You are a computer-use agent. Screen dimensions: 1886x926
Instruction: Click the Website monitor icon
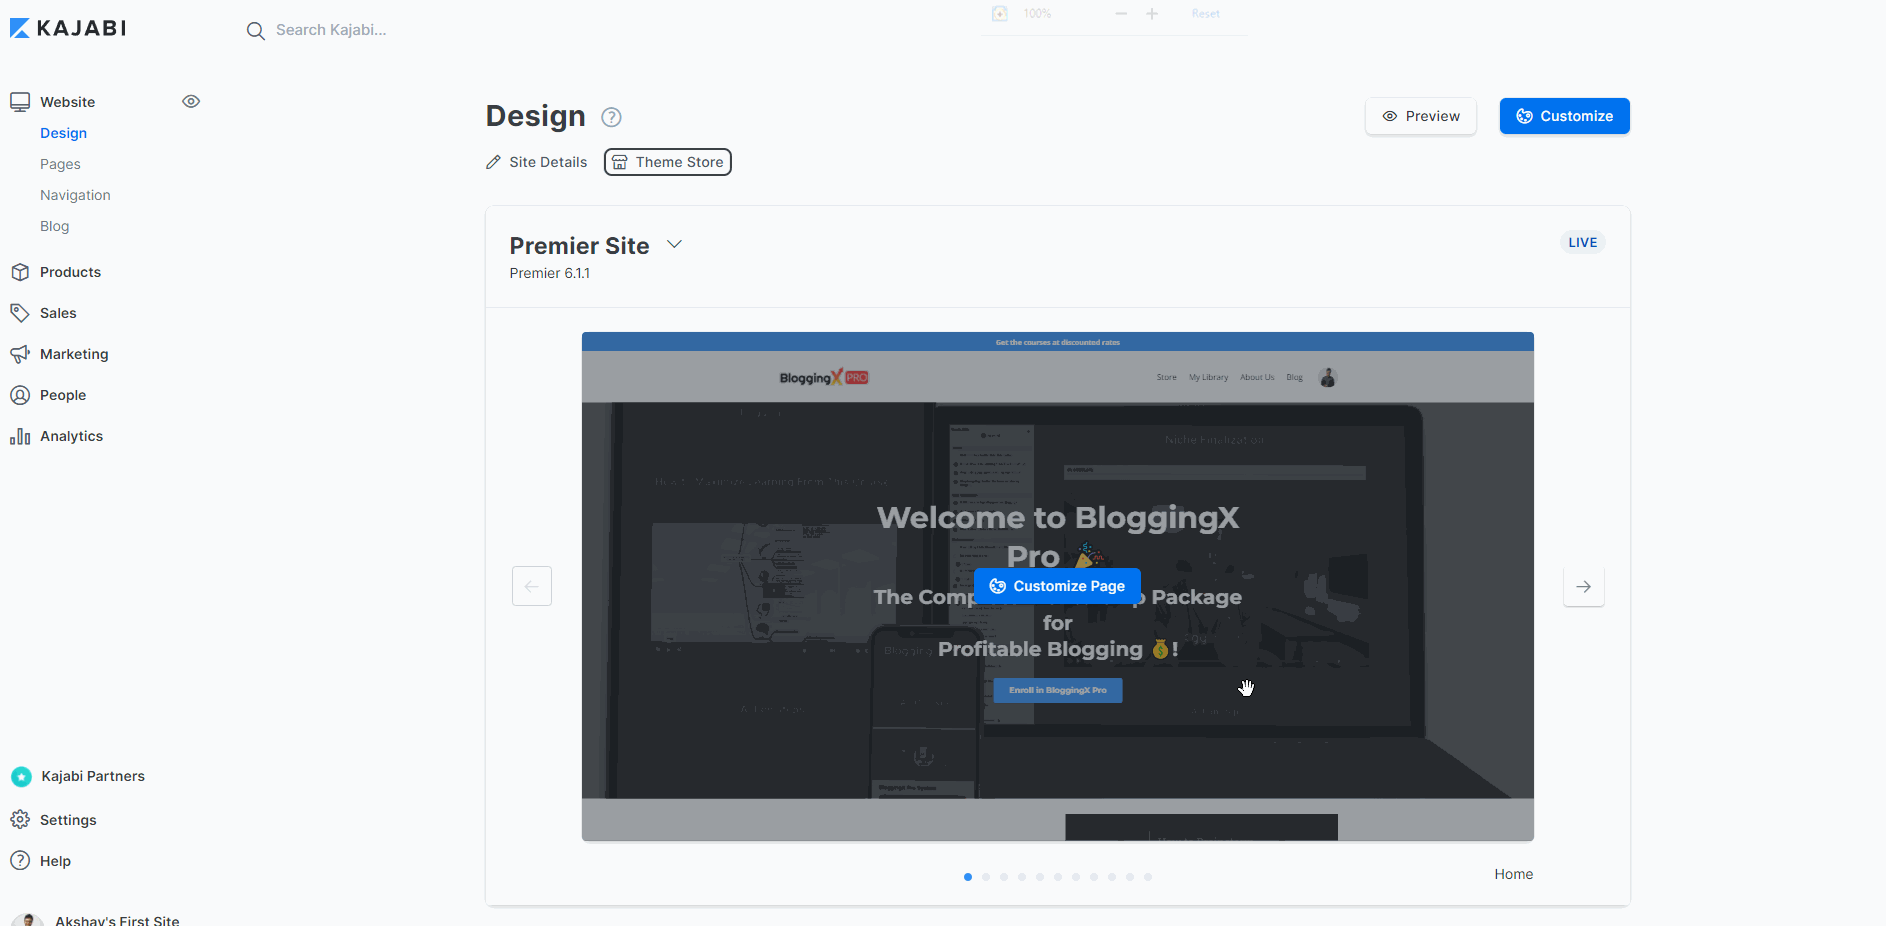[x=20, y=102]
